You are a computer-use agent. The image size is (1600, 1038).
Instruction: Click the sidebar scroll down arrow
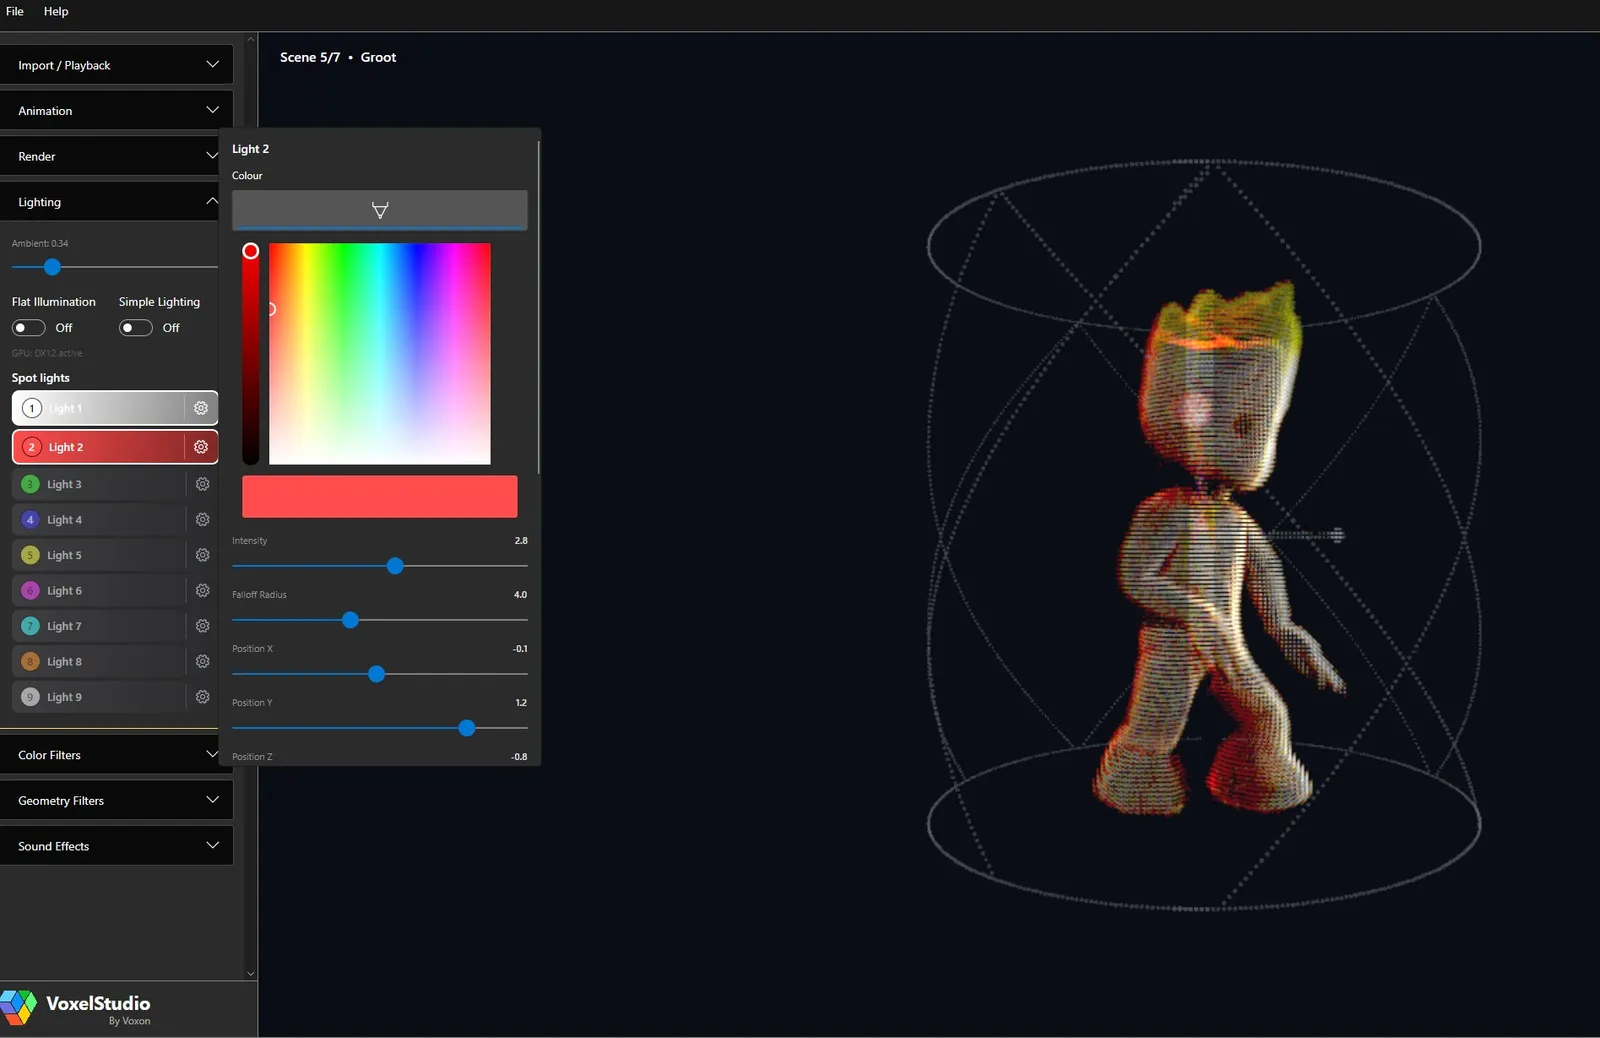point(250,973)
